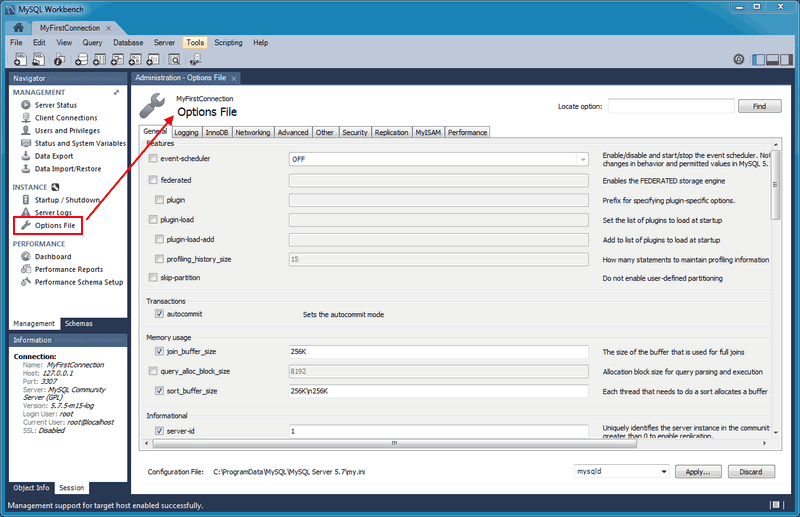This screenshot has width=800, height=517.
Task: Switch to the Security tab
Action: [x=355, y=133]
